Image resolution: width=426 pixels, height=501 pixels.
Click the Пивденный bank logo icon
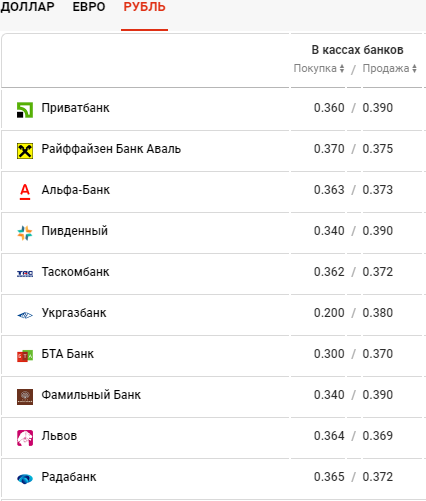point(25,233)
